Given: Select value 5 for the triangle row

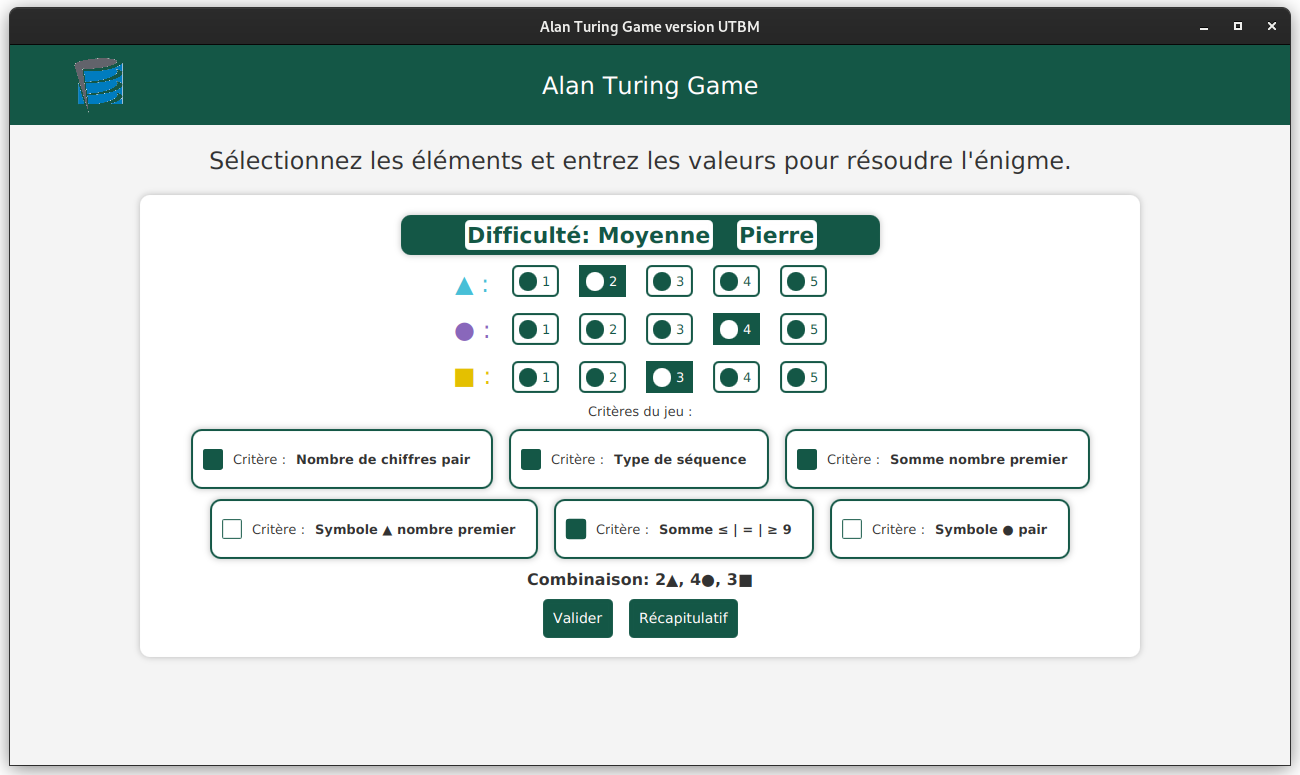Looking at the screenshot, I should coord(803,282).
